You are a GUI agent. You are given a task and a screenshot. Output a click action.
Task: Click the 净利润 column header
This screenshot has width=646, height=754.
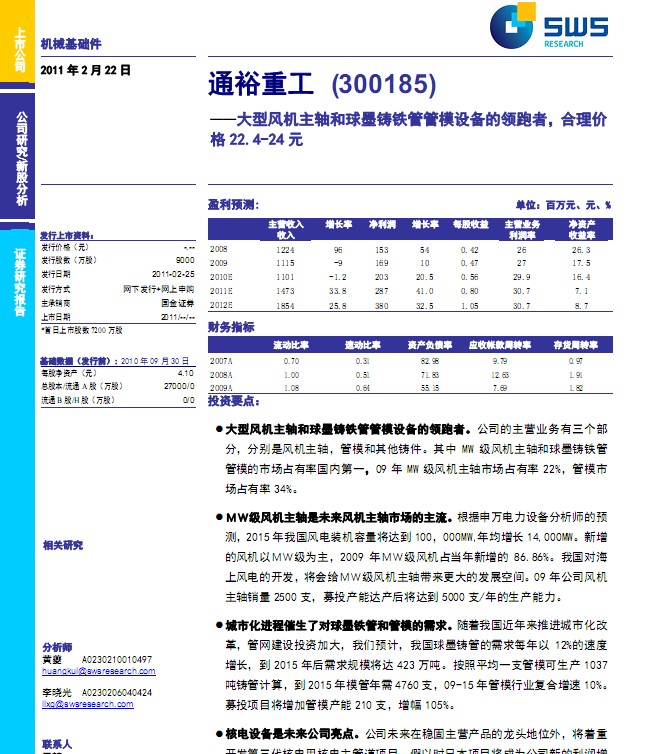(382, 225)
